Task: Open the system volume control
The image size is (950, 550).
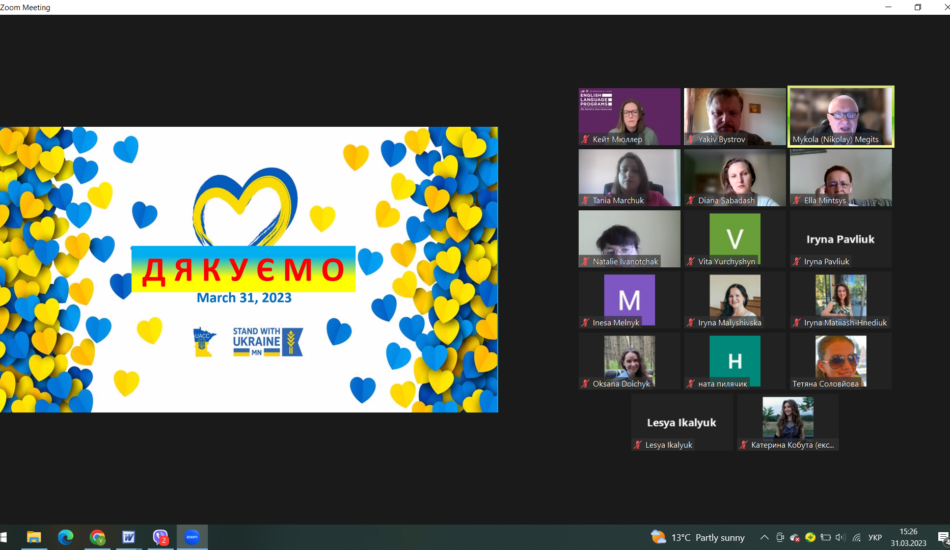Action: pos(840,537)
